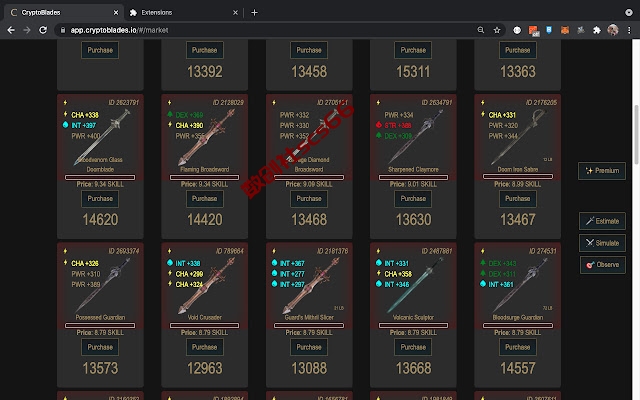Open the MetaMask fox extension
The image size is (640, 400).
click(565, 30)
